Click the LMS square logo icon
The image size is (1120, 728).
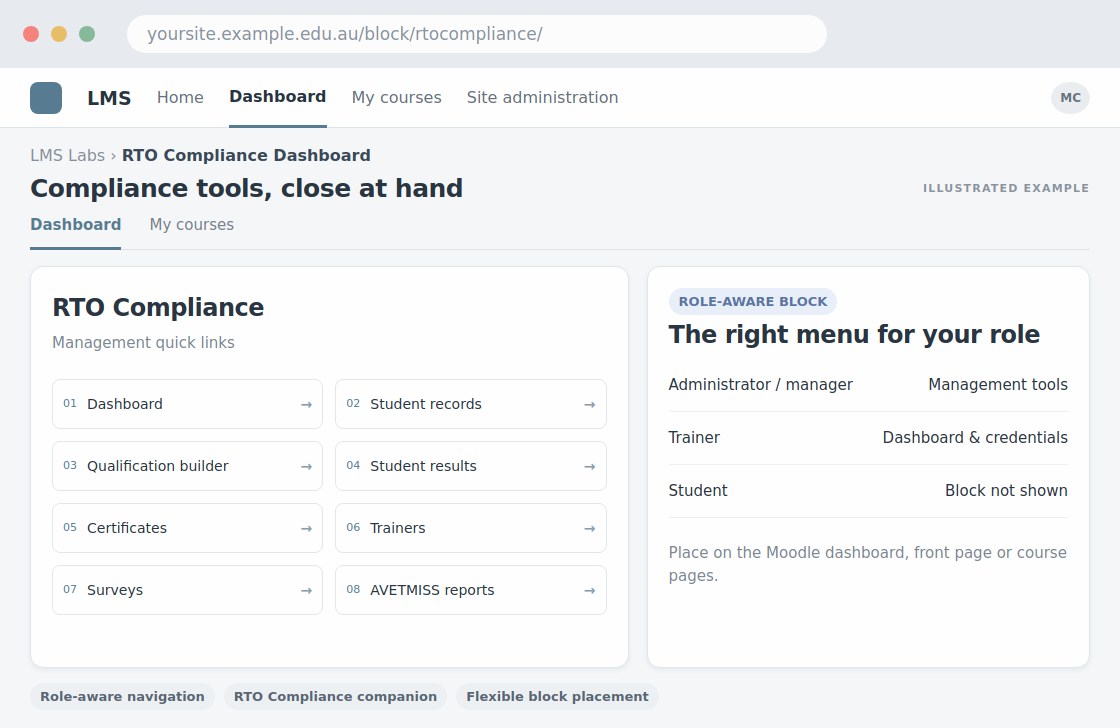(x=46, y=98)
